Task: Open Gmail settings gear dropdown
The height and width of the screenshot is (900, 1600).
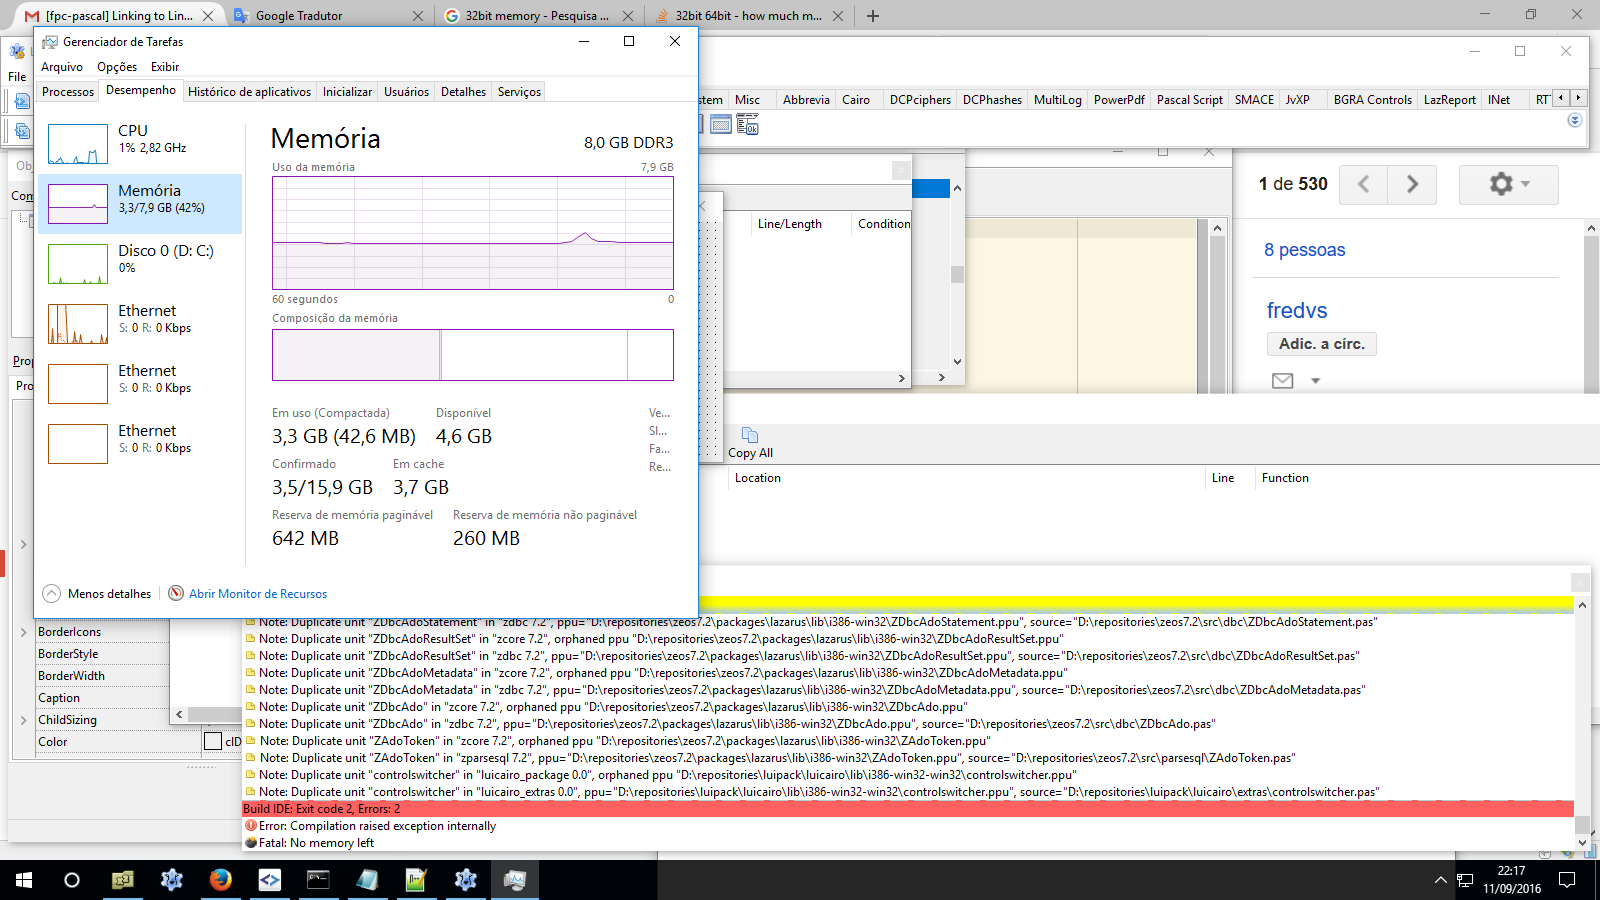Action: coord(1509,185)
